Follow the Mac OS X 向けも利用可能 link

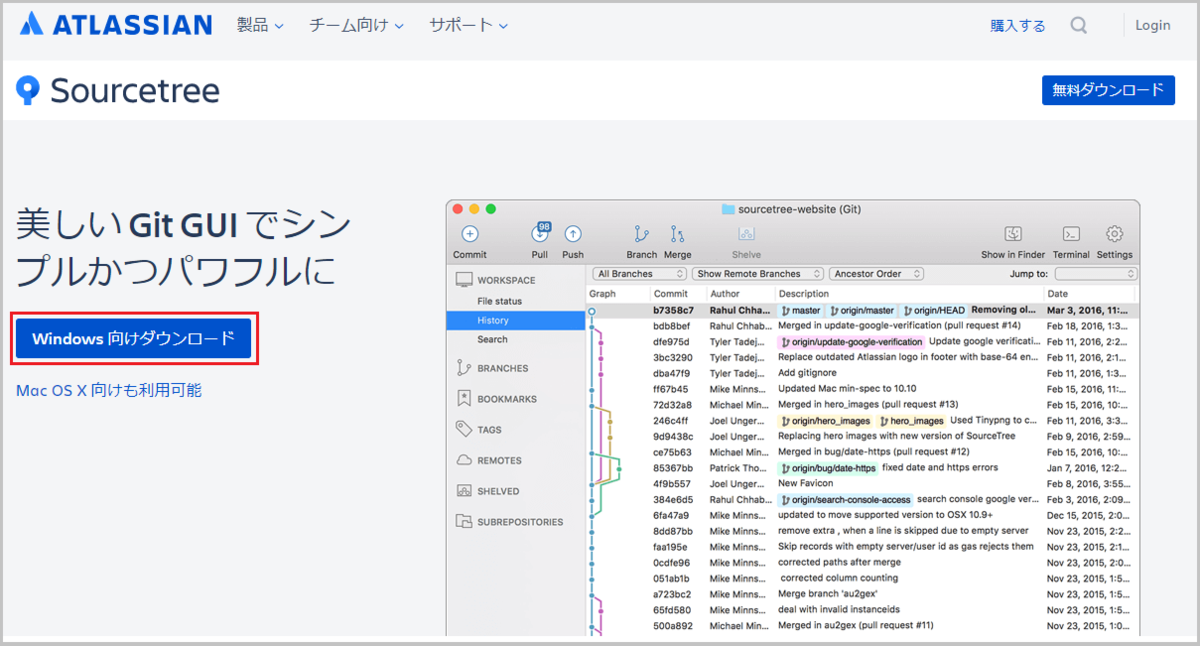pyautogui.click(x=109, y=391)
